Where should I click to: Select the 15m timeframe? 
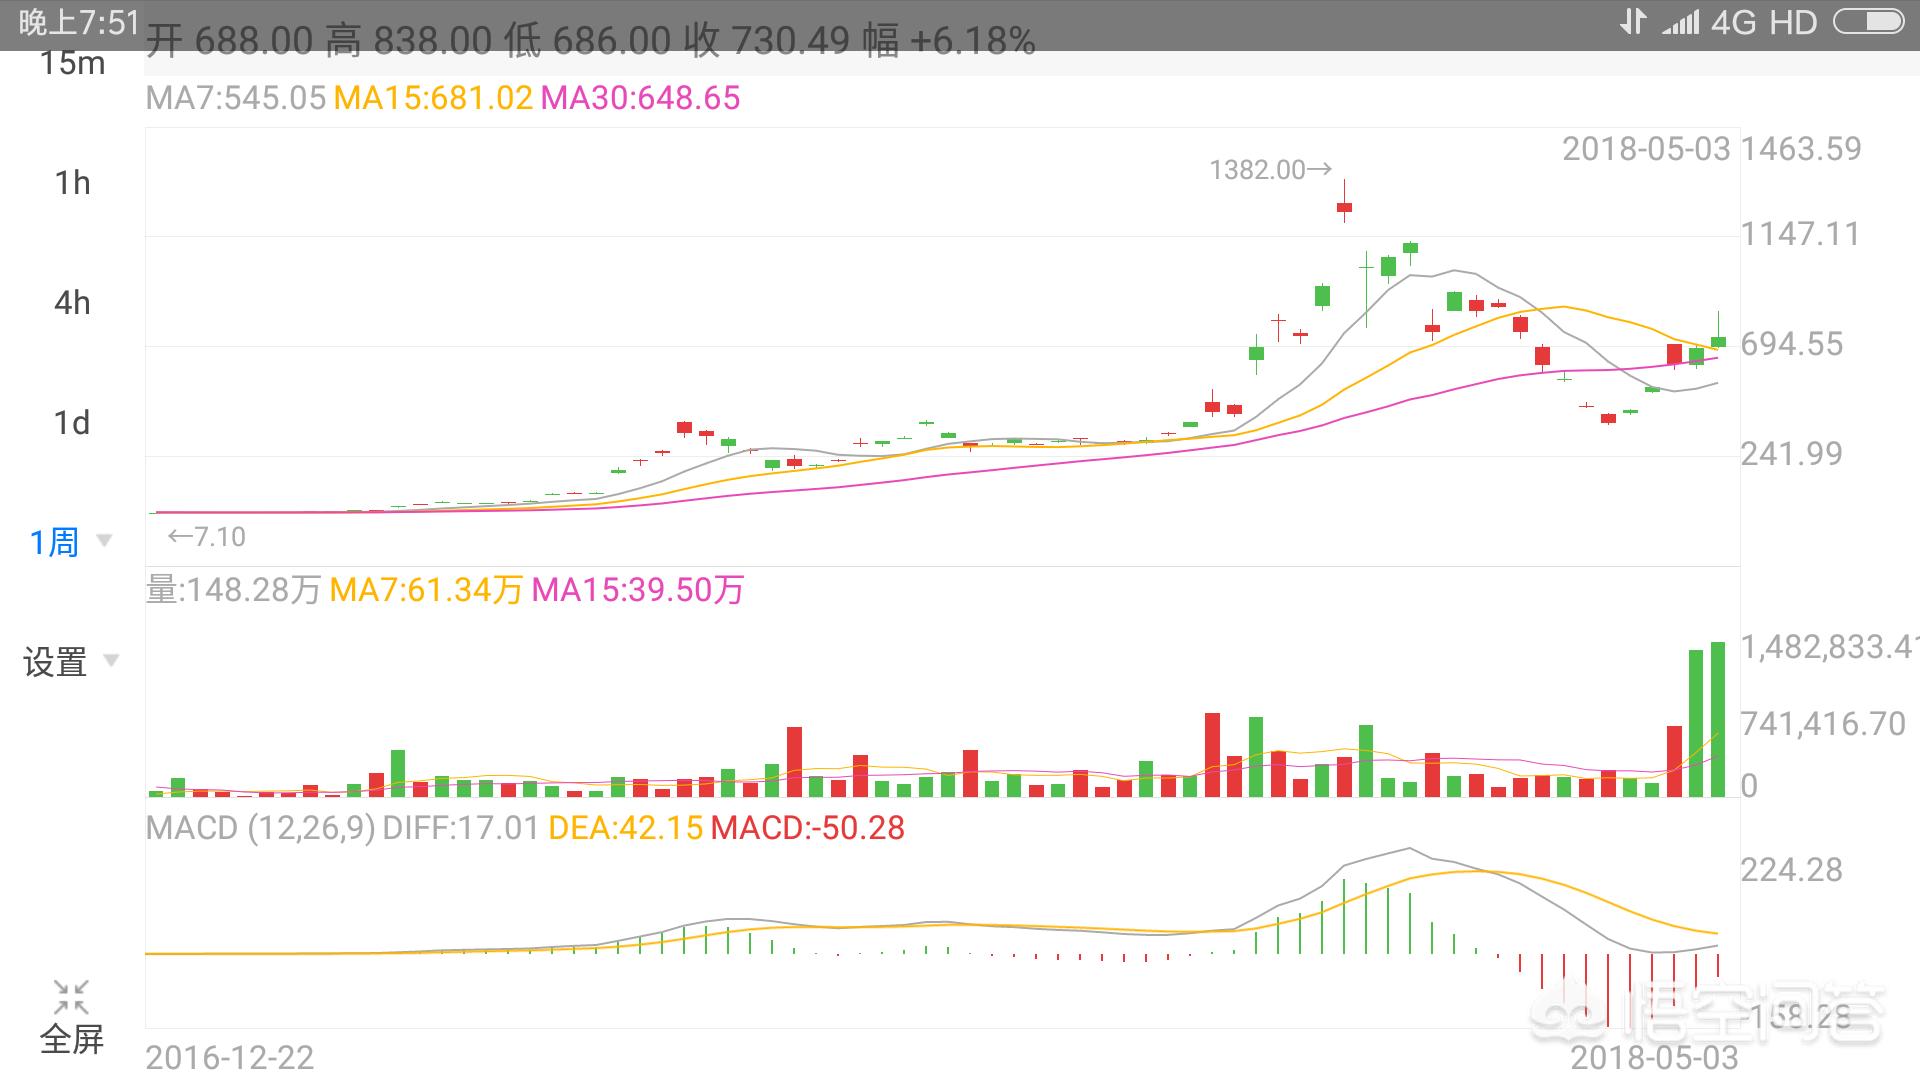(x=72, y=64)
